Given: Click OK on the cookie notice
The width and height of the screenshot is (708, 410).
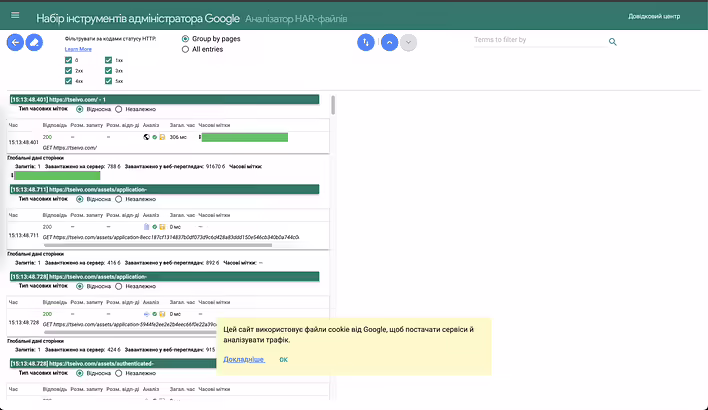Looking at the screenshot, I should coord(283,359).
